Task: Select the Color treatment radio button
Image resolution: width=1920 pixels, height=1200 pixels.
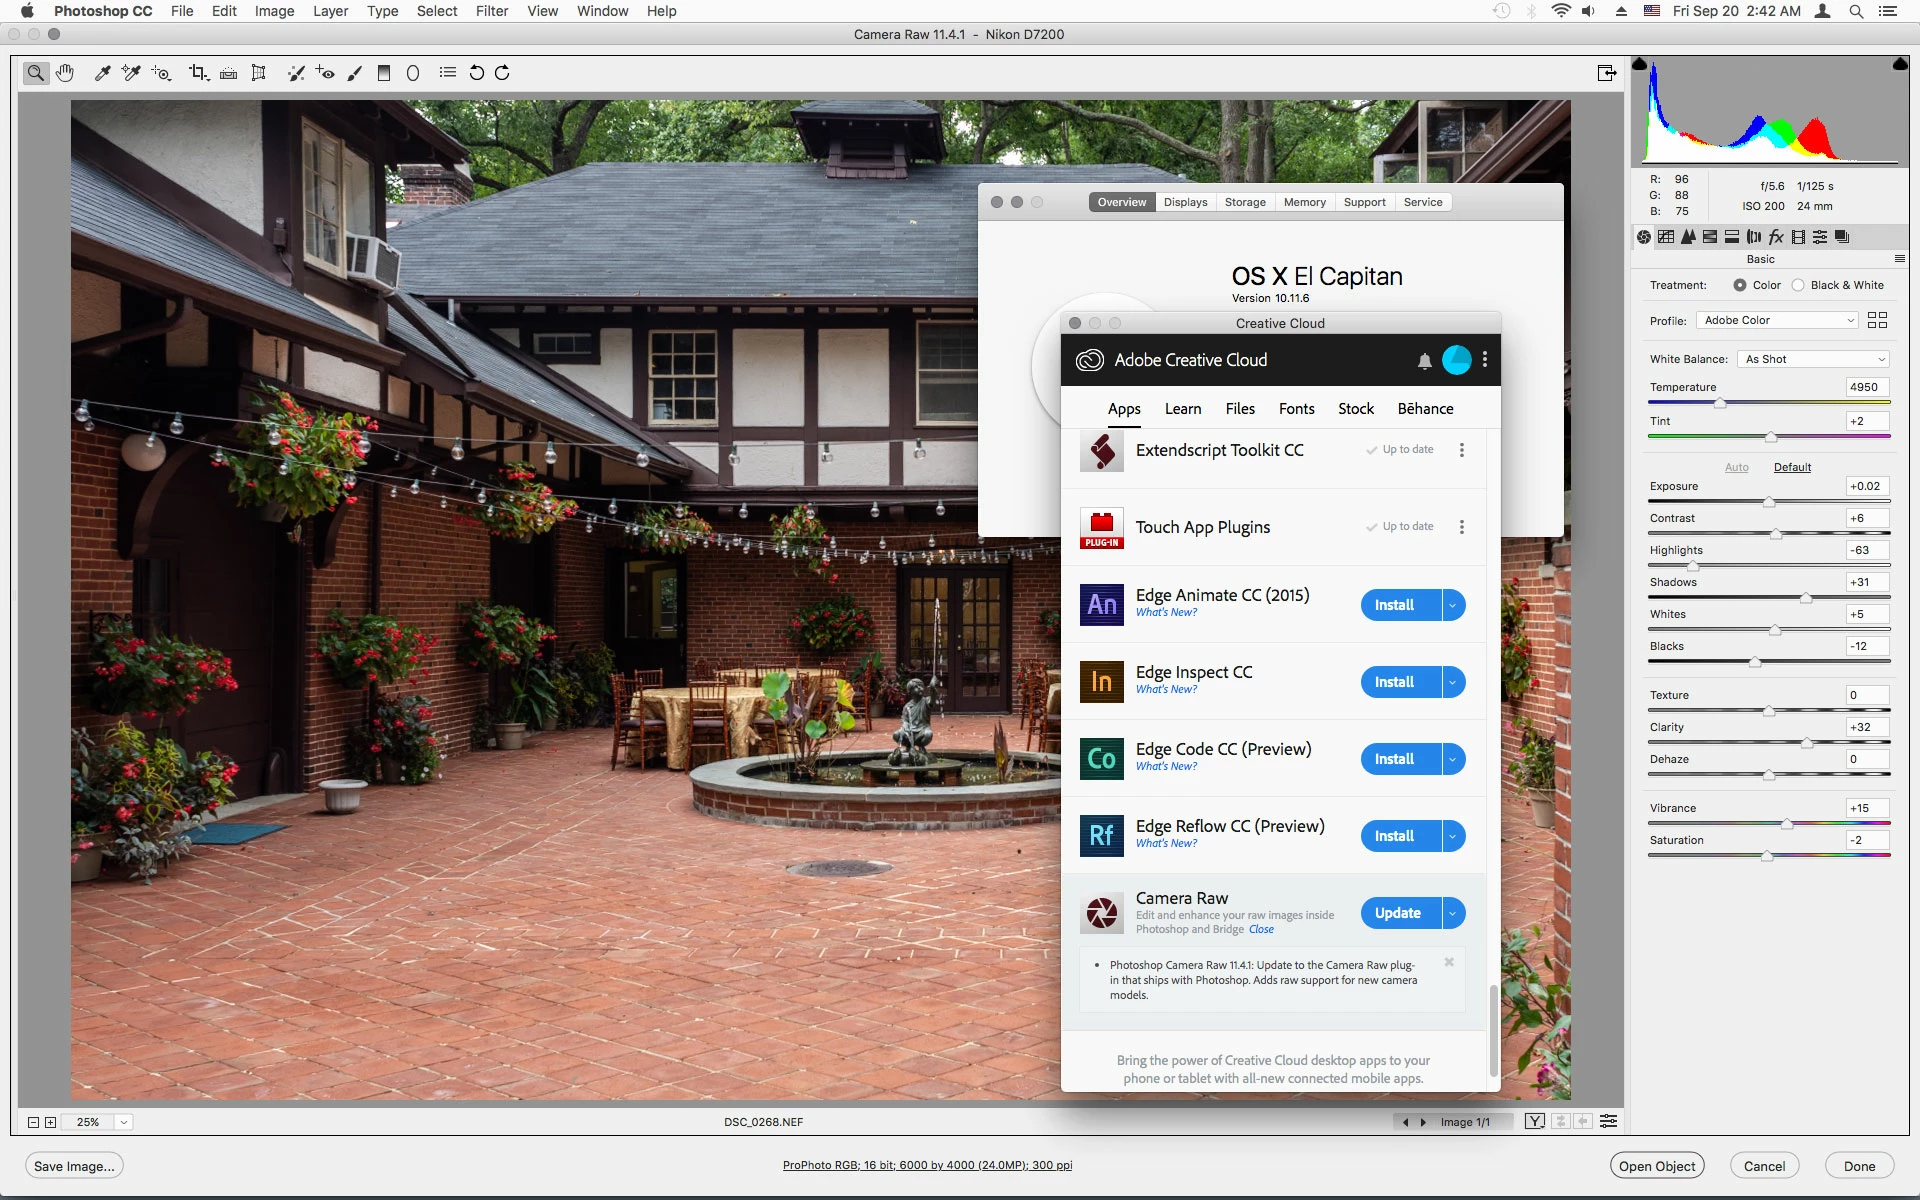Action: tap(1740, 285)
